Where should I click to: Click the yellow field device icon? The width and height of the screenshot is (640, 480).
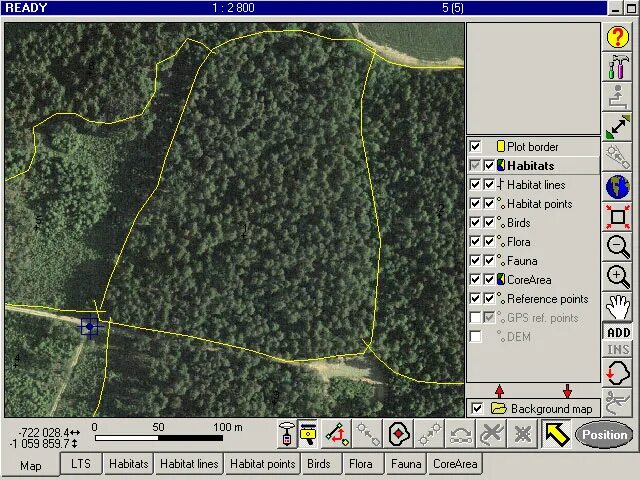309,434
